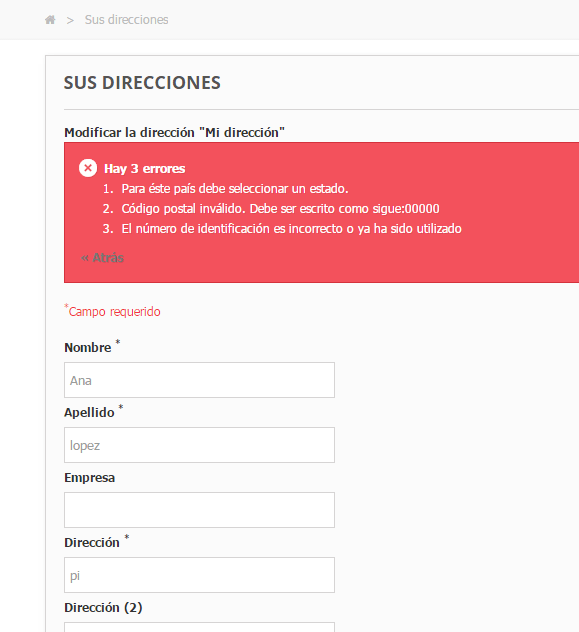Go to the home page via breadcrumb house icon
Viewport: 579px width, 632px height.
50,20
